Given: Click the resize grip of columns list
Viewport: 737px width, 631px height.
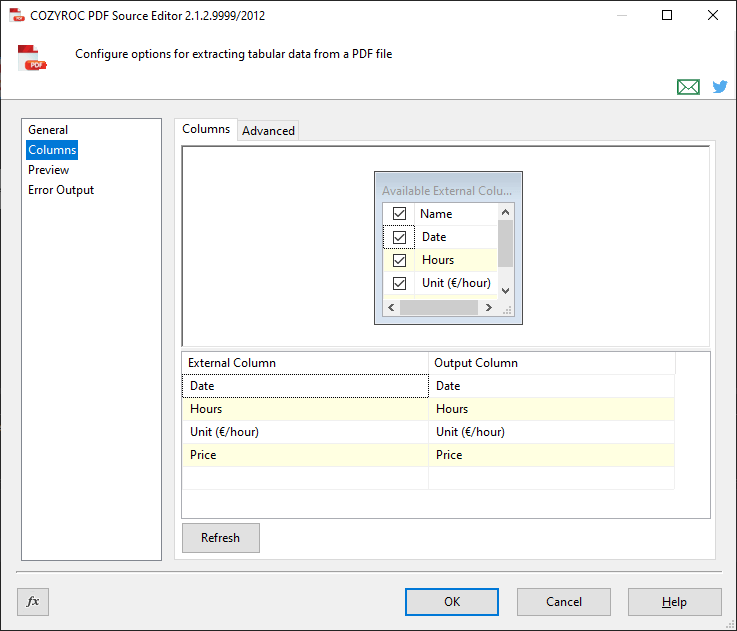Looking at the screenshot, I should 507,310.
